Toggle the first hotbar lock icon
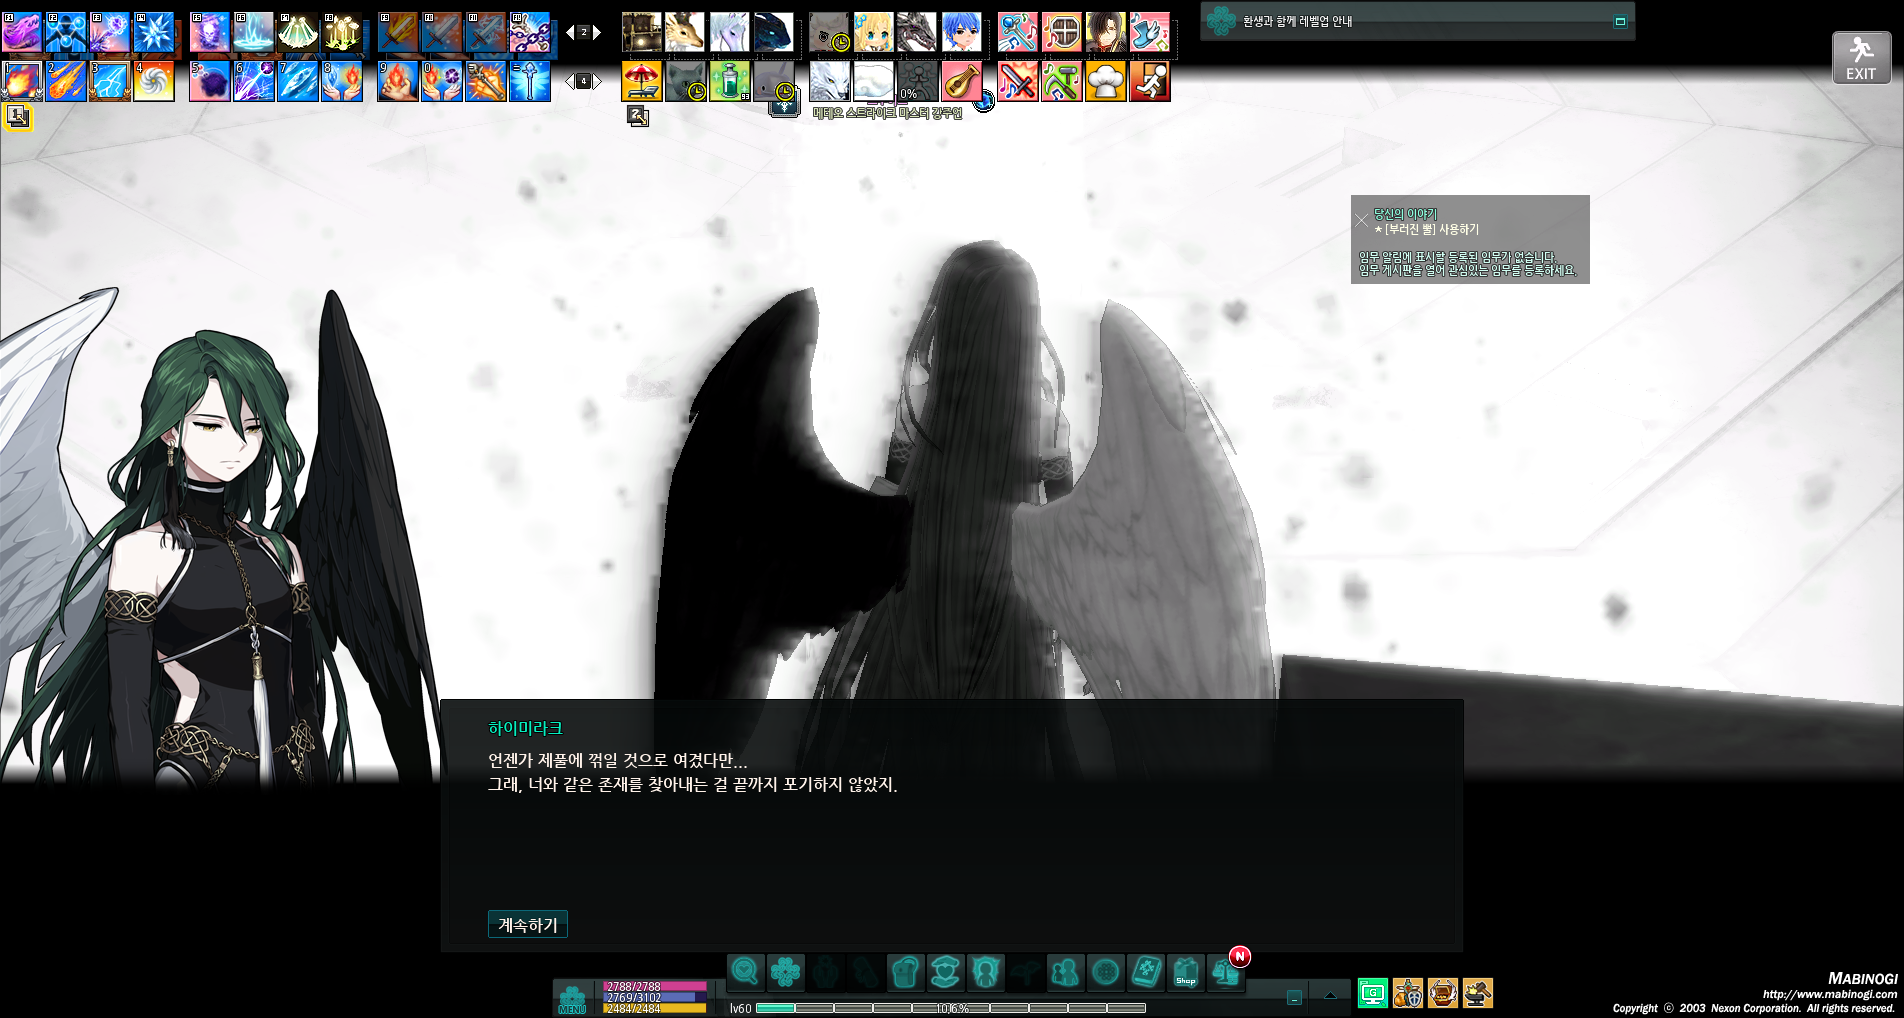The width and height of the screenshot is (1904, 1018). tap(17, 116)
